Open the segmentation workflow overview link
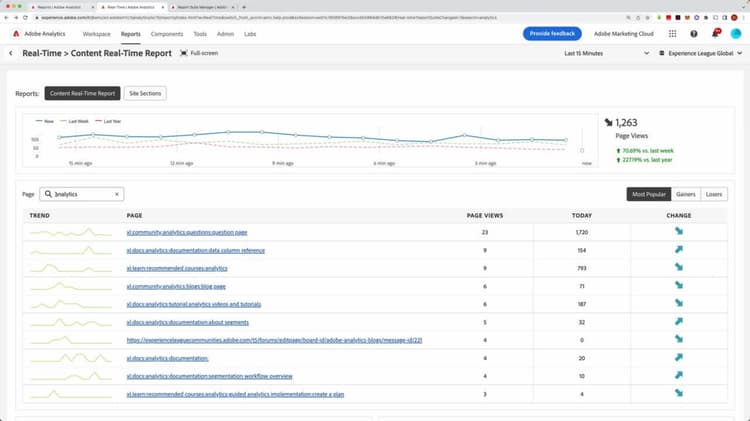750x421 pixels. pyautogui.click(x=210, y=377)
